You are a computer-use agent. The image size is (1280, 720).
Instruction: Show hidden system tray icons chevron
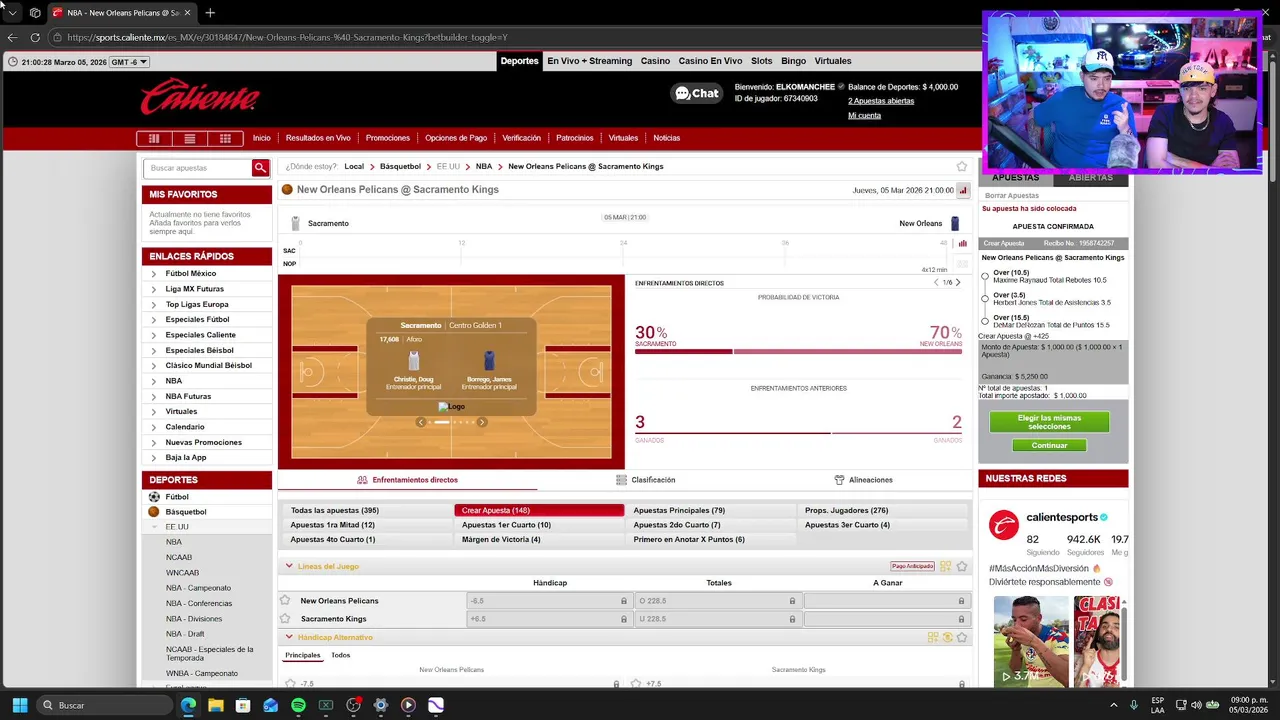pyautogui.click(x=1114, y=705)
